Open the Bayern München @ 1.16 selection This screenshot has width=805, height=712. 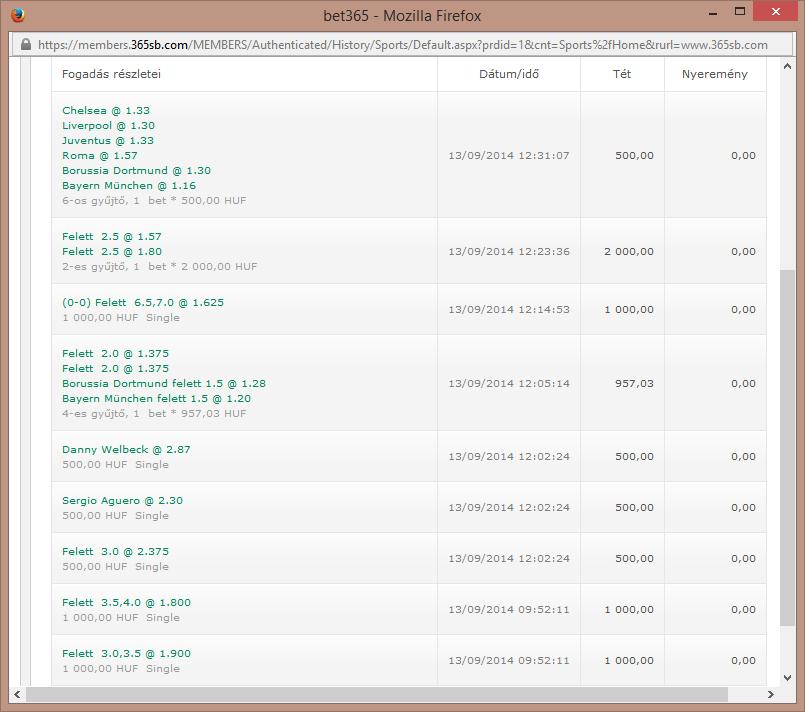(129, 185)
